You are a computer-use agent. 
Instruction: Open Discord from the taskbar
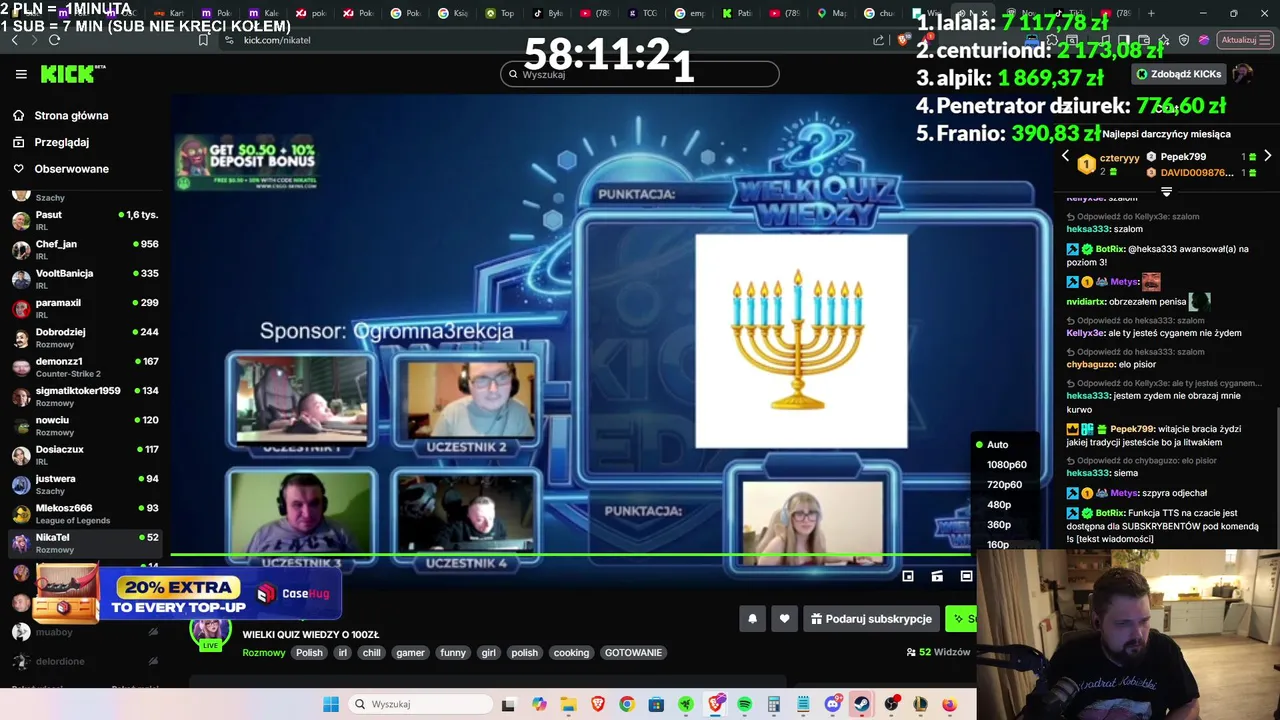(x=833, y=704)
